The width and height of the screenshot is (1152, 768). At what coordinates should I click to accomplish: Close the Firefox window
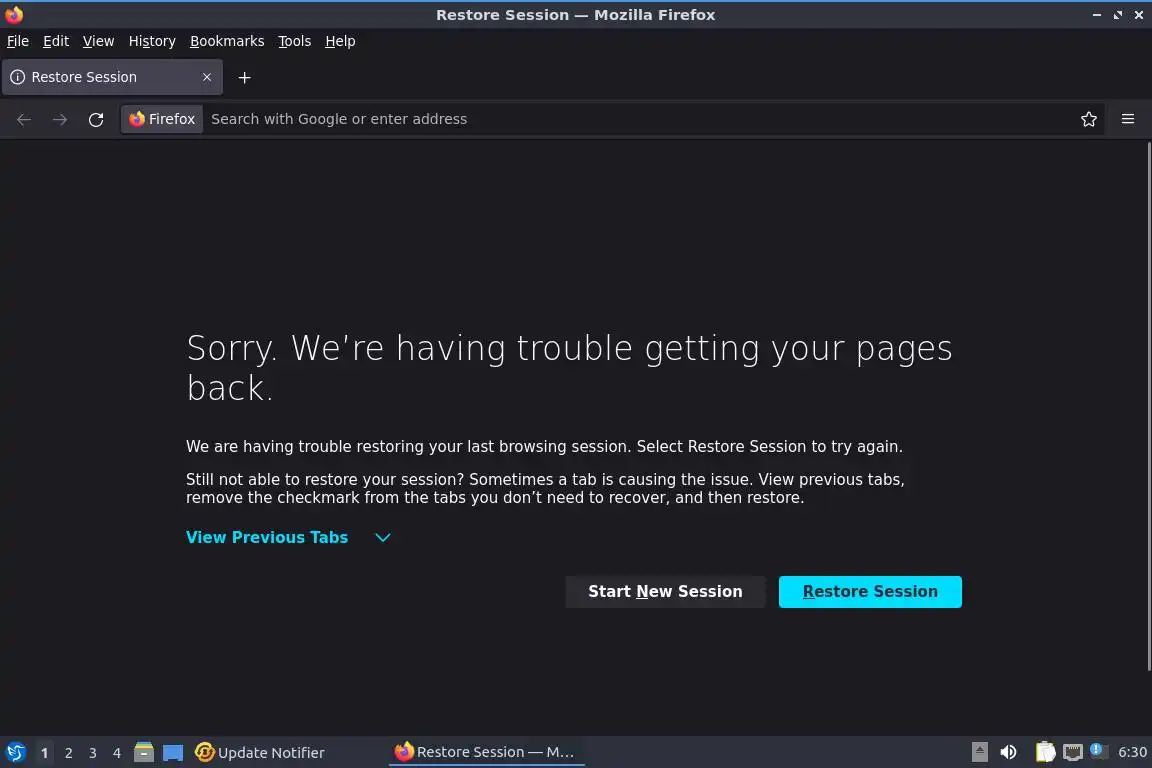click(x=1139, y=15)
